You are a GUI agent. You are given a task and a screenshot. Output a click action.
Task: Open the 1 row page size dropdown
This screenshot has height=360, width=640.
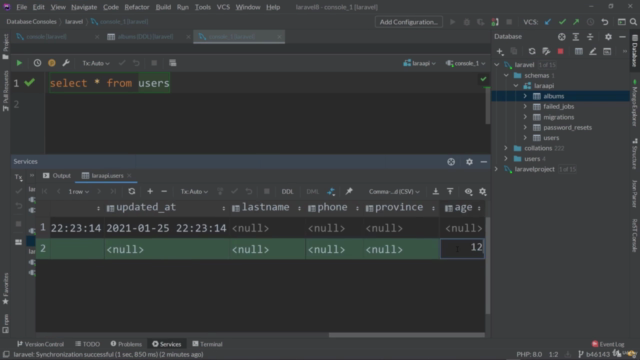tap(78, 191)
